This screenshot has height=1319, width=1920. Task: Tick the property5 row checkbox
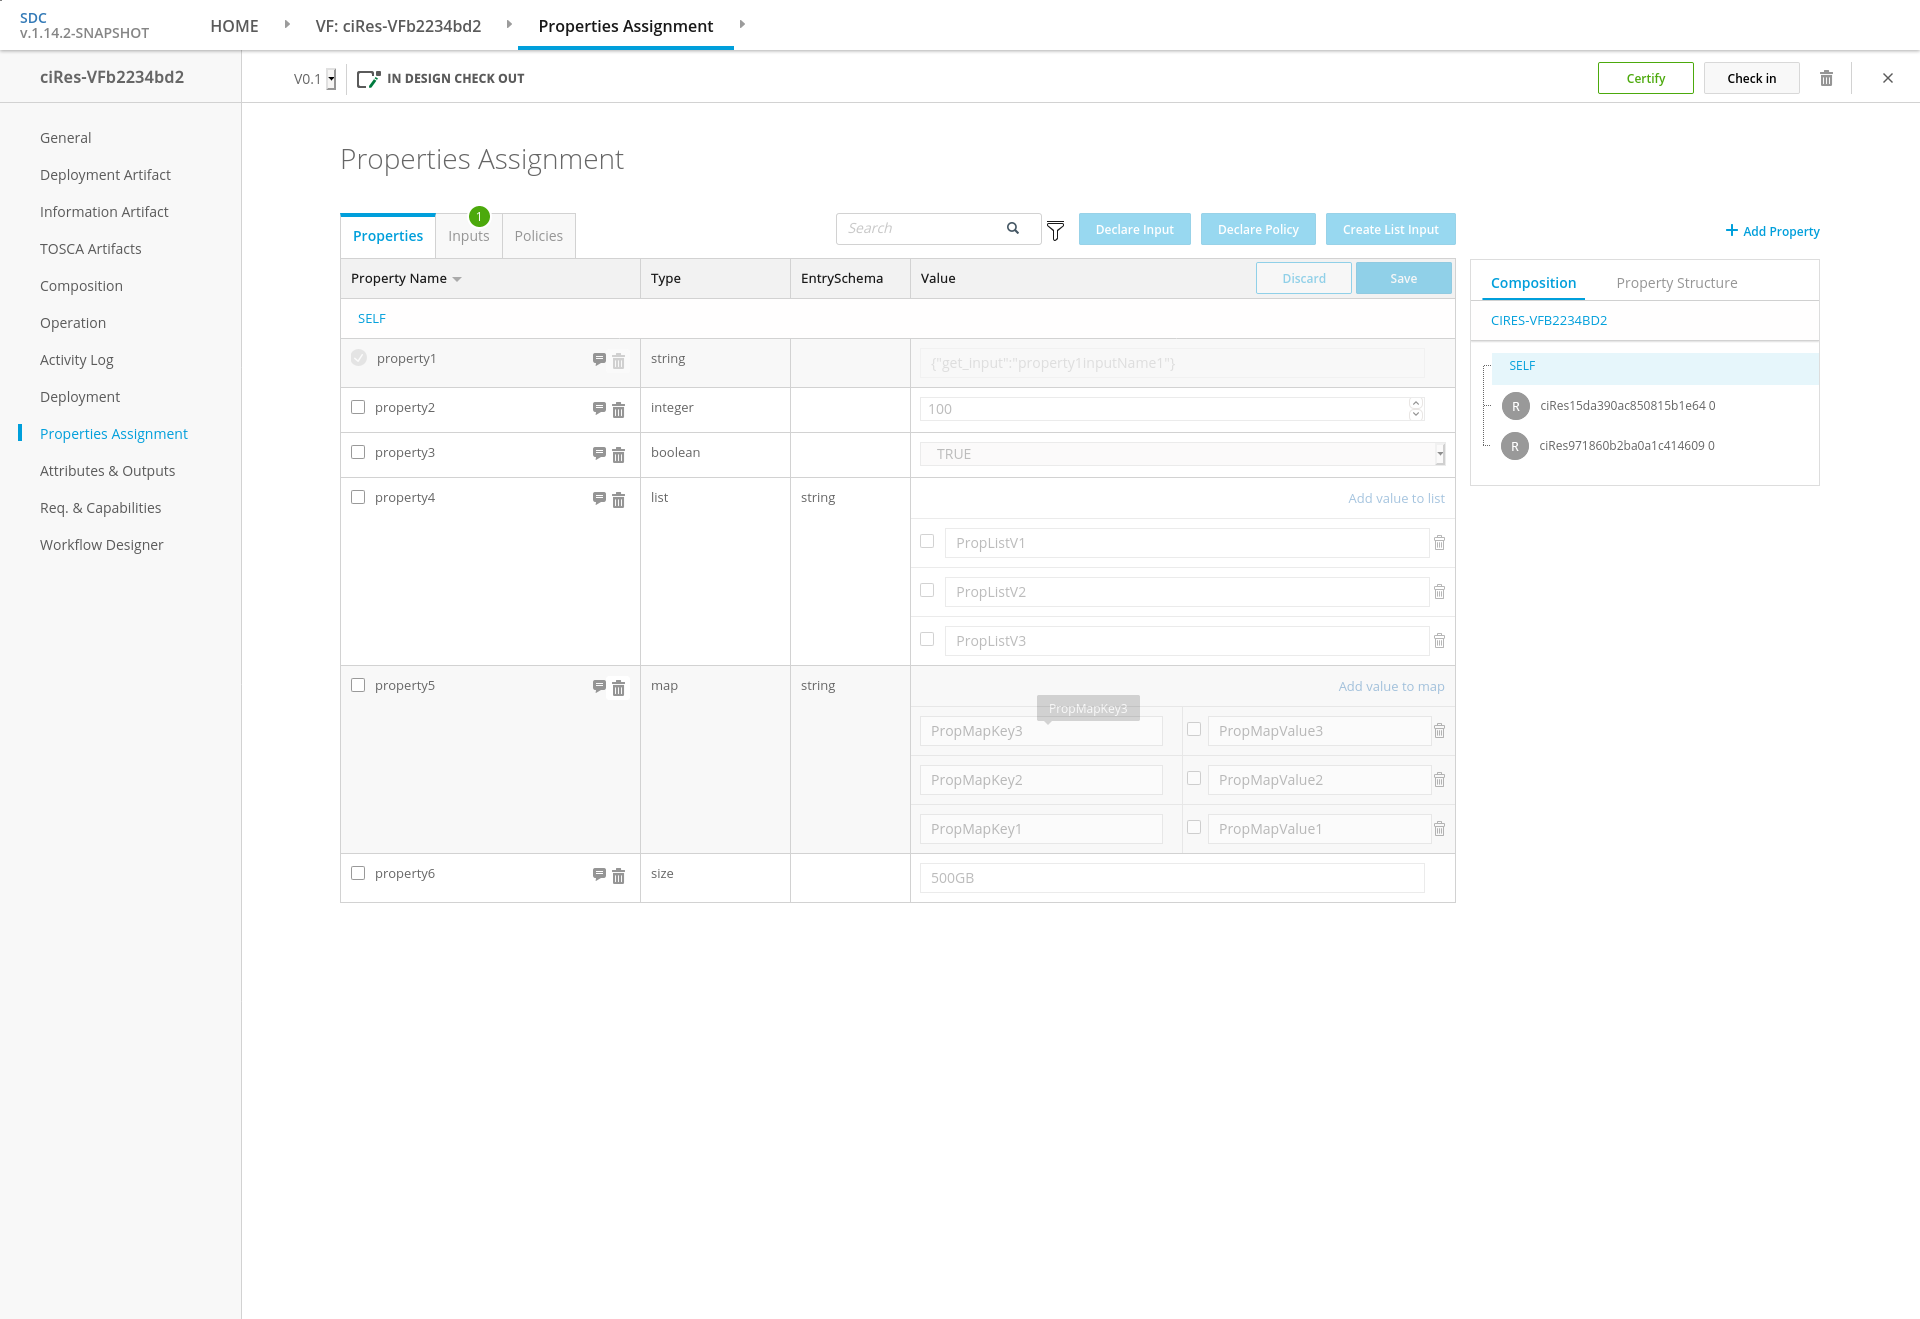click(358, 685)
